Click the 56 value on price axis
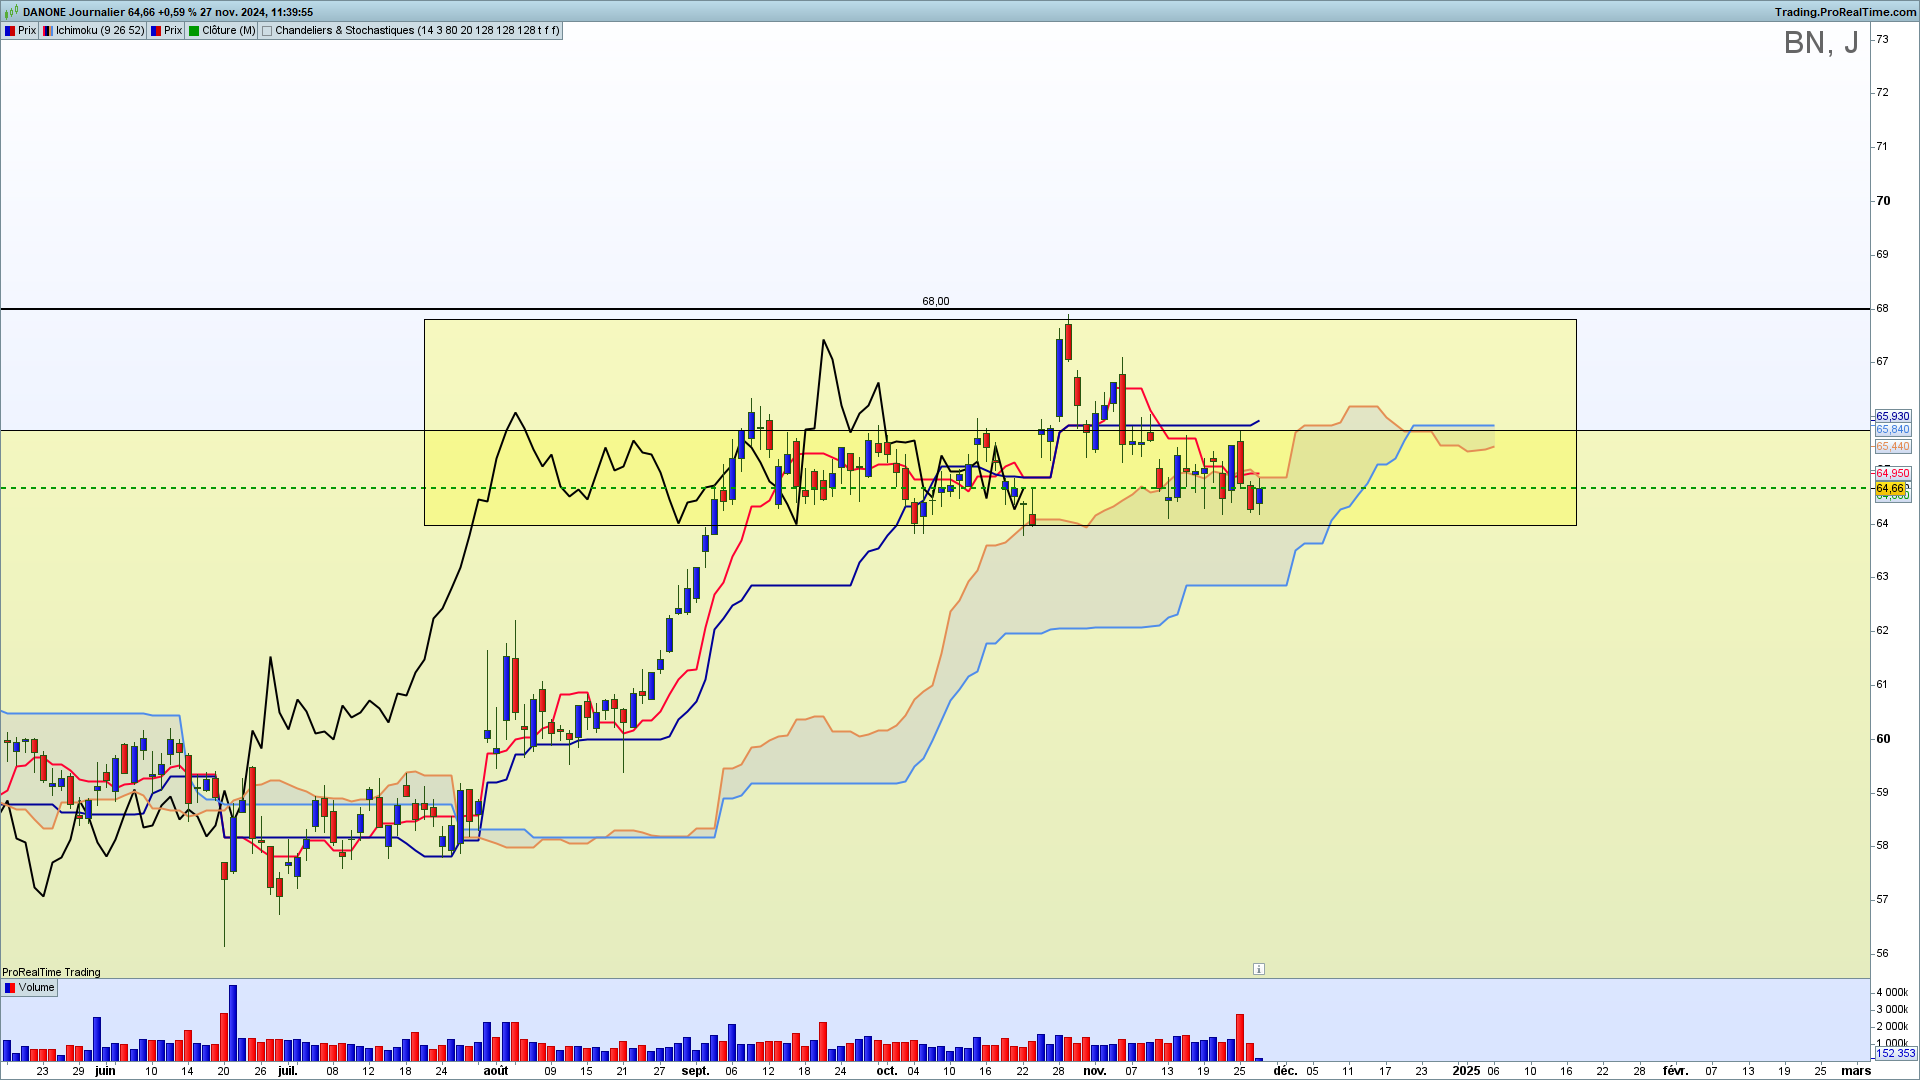Screen dimensions: 1920x1080 click(x=1882, y=953)
